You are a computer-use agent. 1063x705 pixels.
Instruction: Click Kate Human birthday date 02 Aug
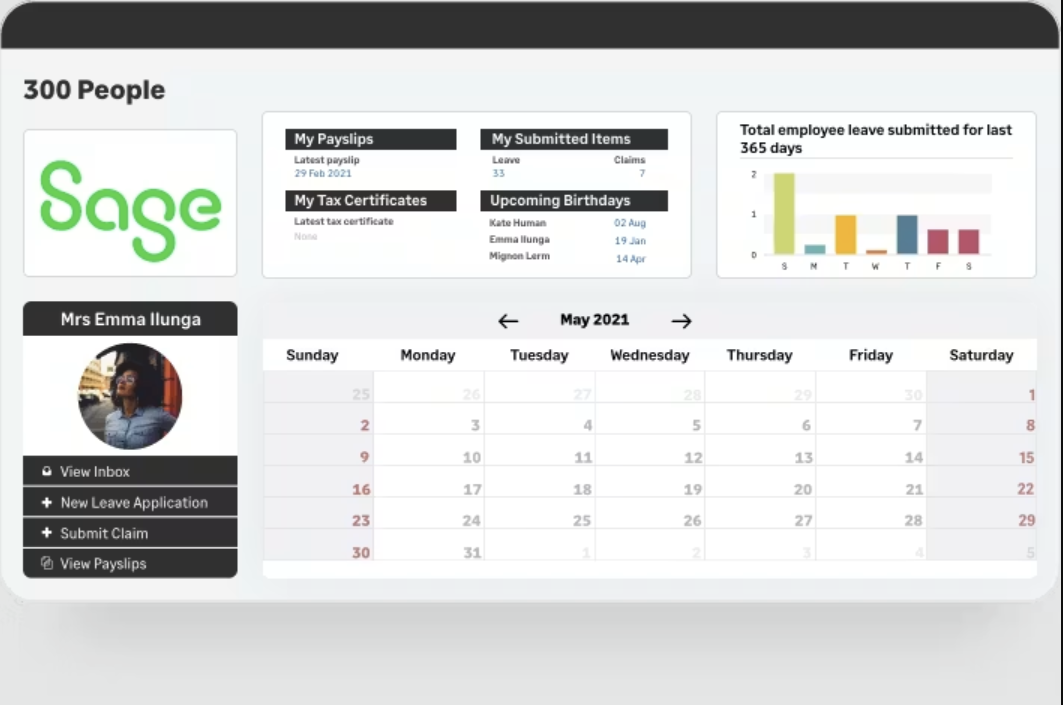pos(630,223)
